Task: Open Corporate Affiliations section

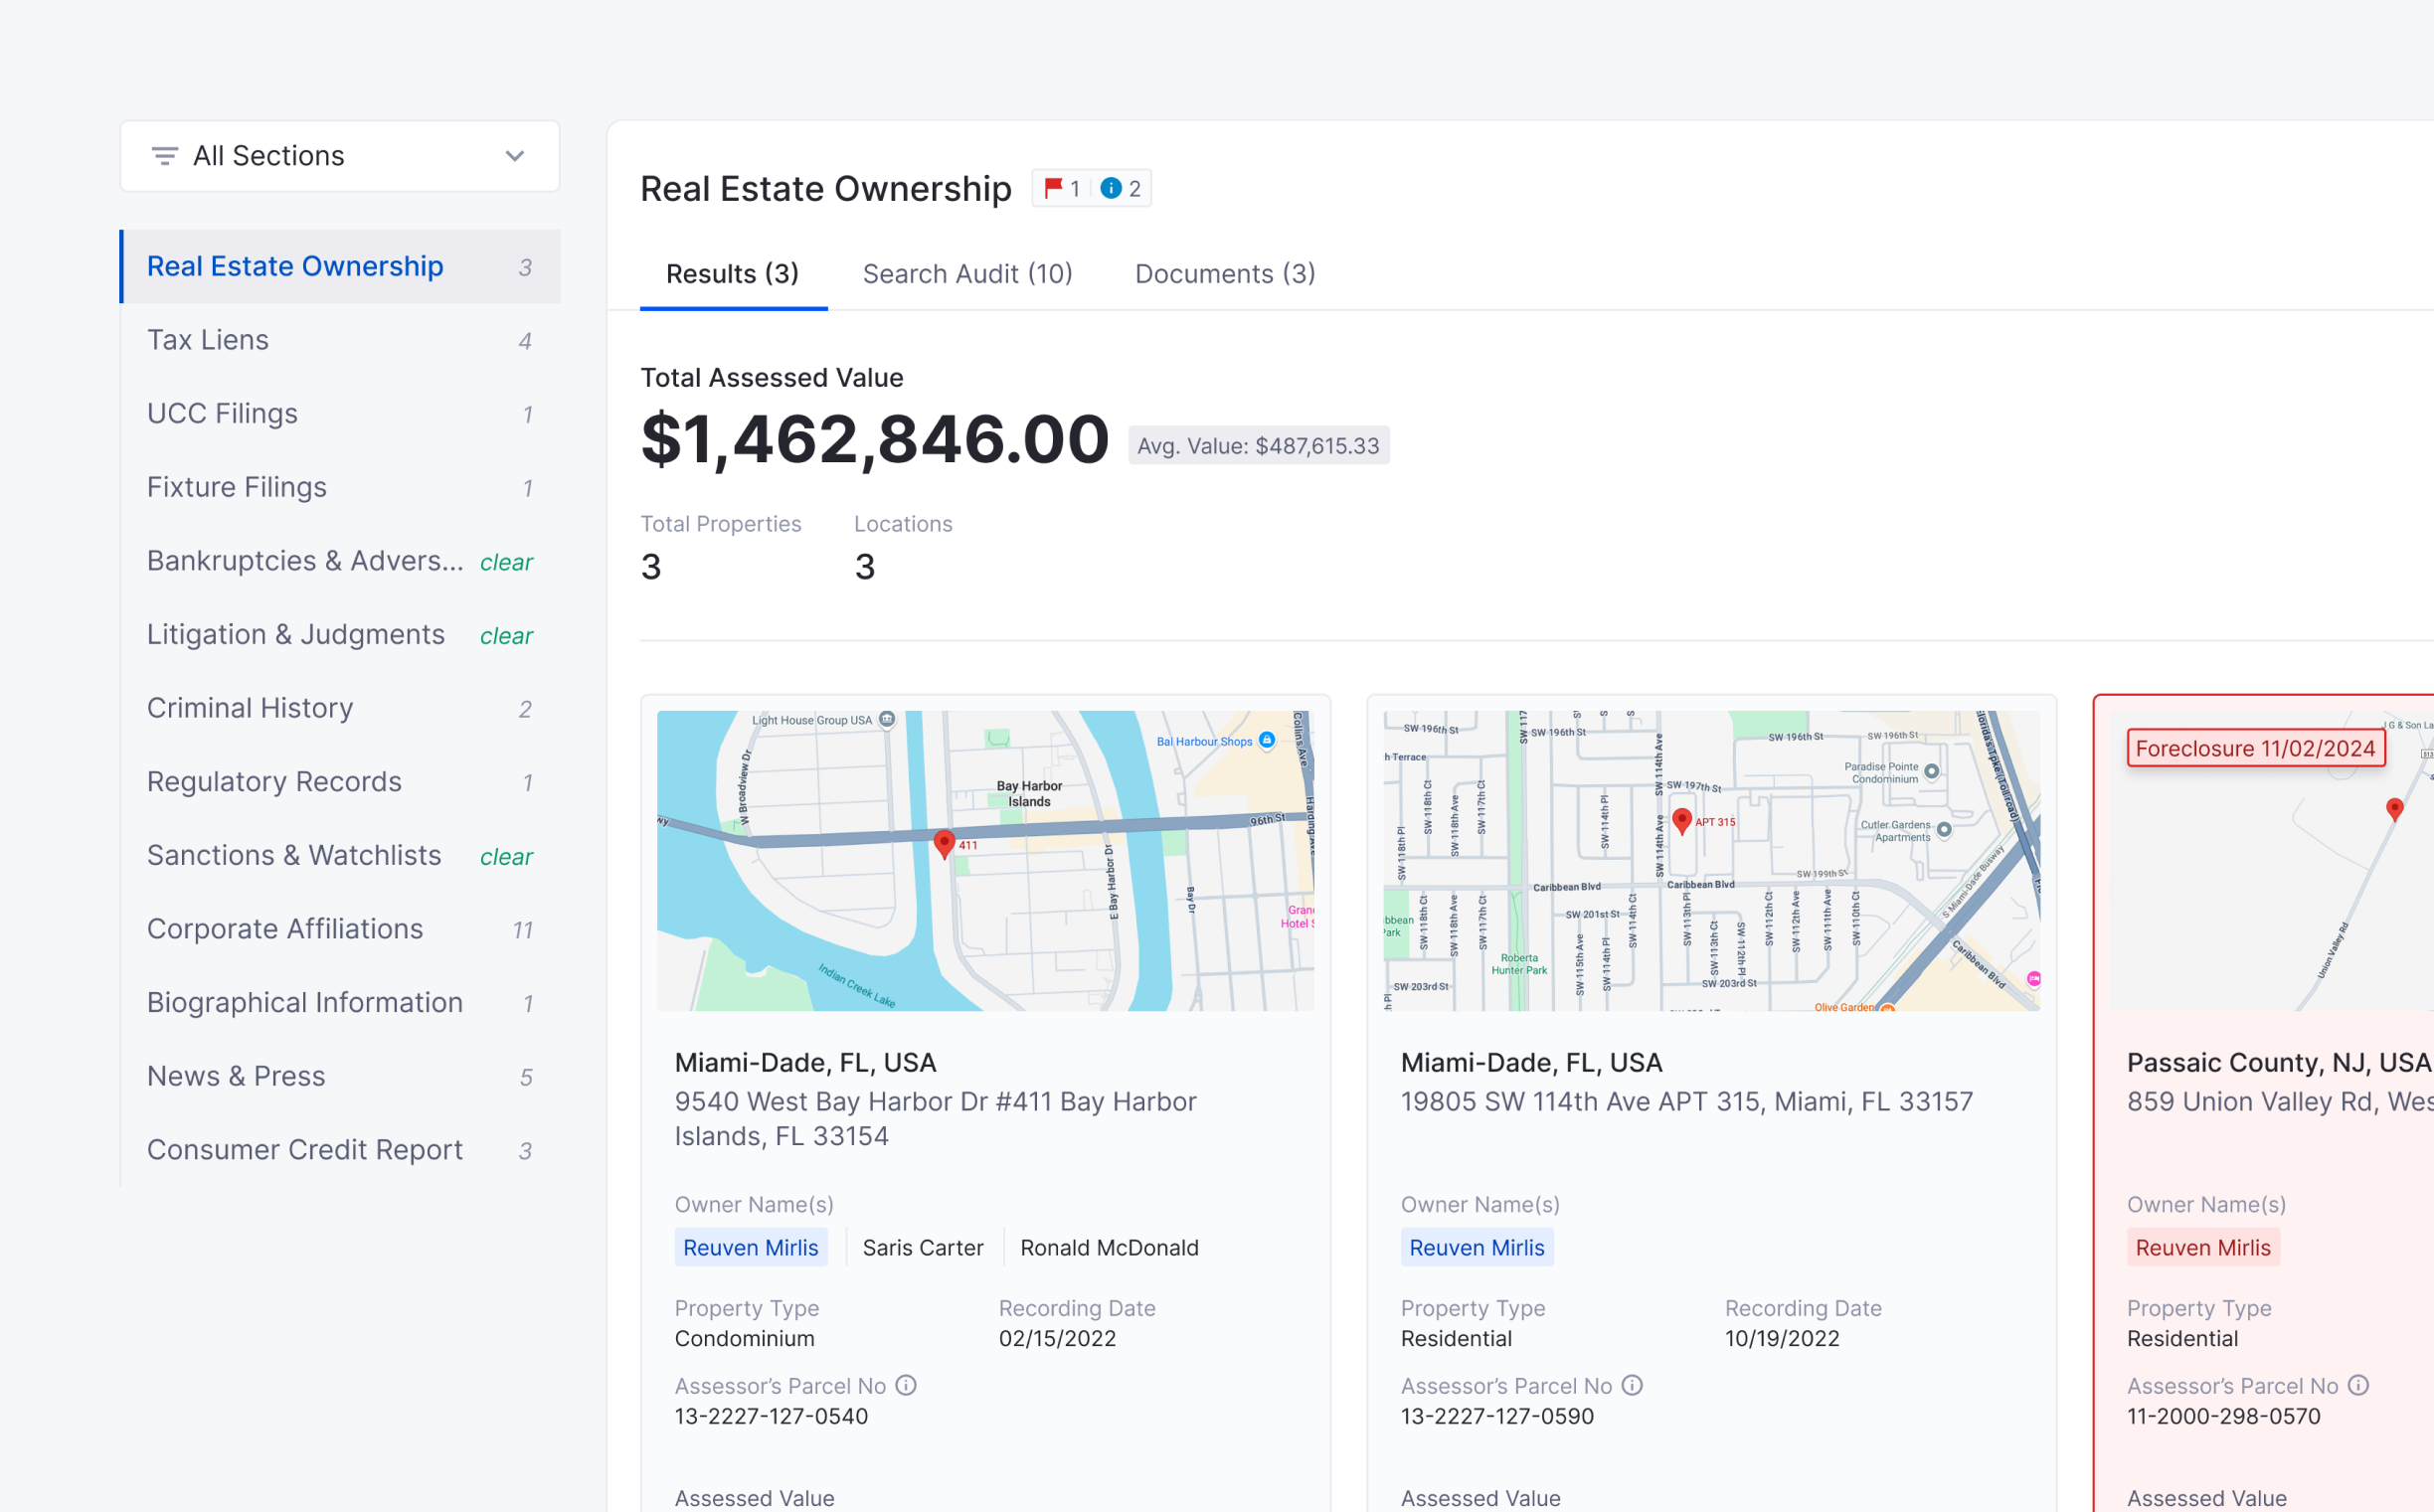Action: [x=340, y=929]
